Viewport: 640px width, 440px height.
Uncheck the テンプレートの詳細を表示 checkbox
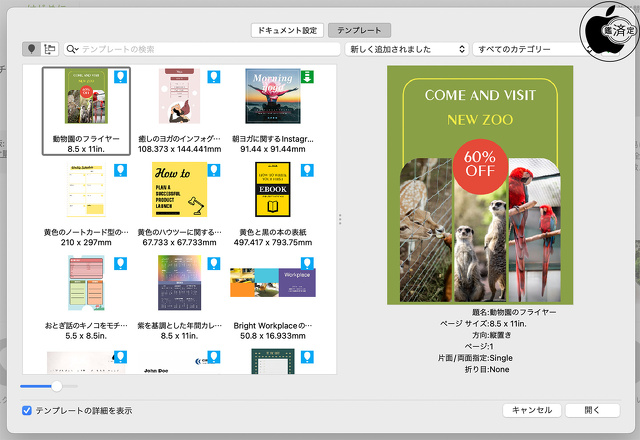[27, 410]
